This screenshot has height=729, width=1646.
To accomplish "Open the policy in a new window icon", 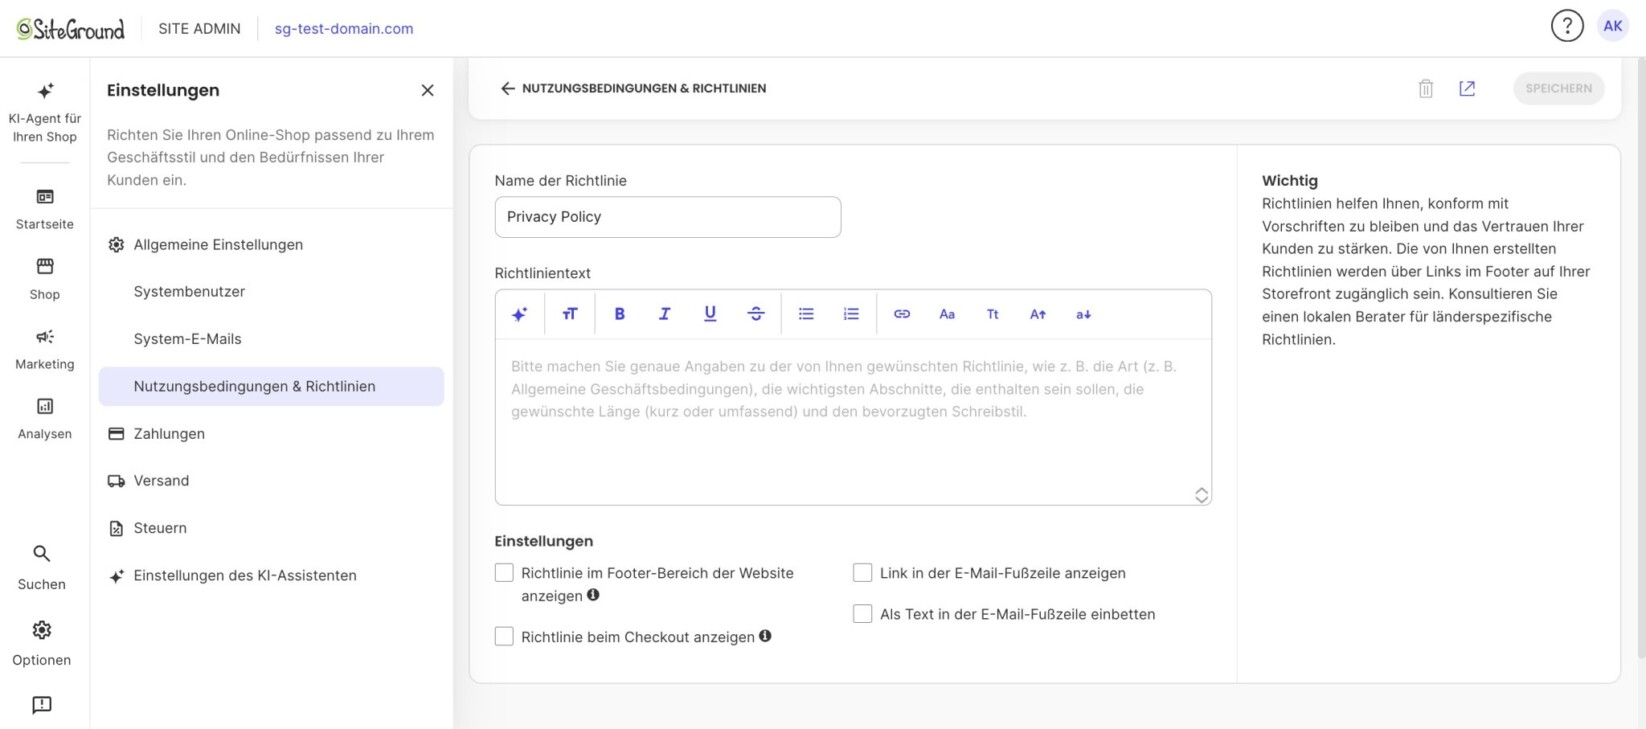I will tap(1467, 88).
